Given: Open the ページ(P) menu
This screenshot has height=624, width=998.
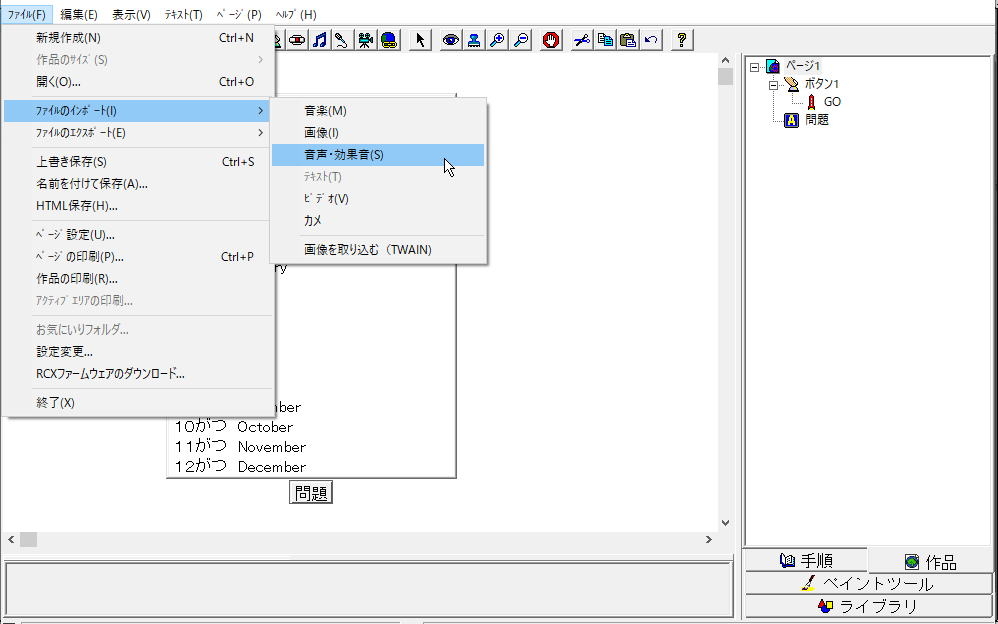Looking at the screenshot, I should tap(239, 15).
